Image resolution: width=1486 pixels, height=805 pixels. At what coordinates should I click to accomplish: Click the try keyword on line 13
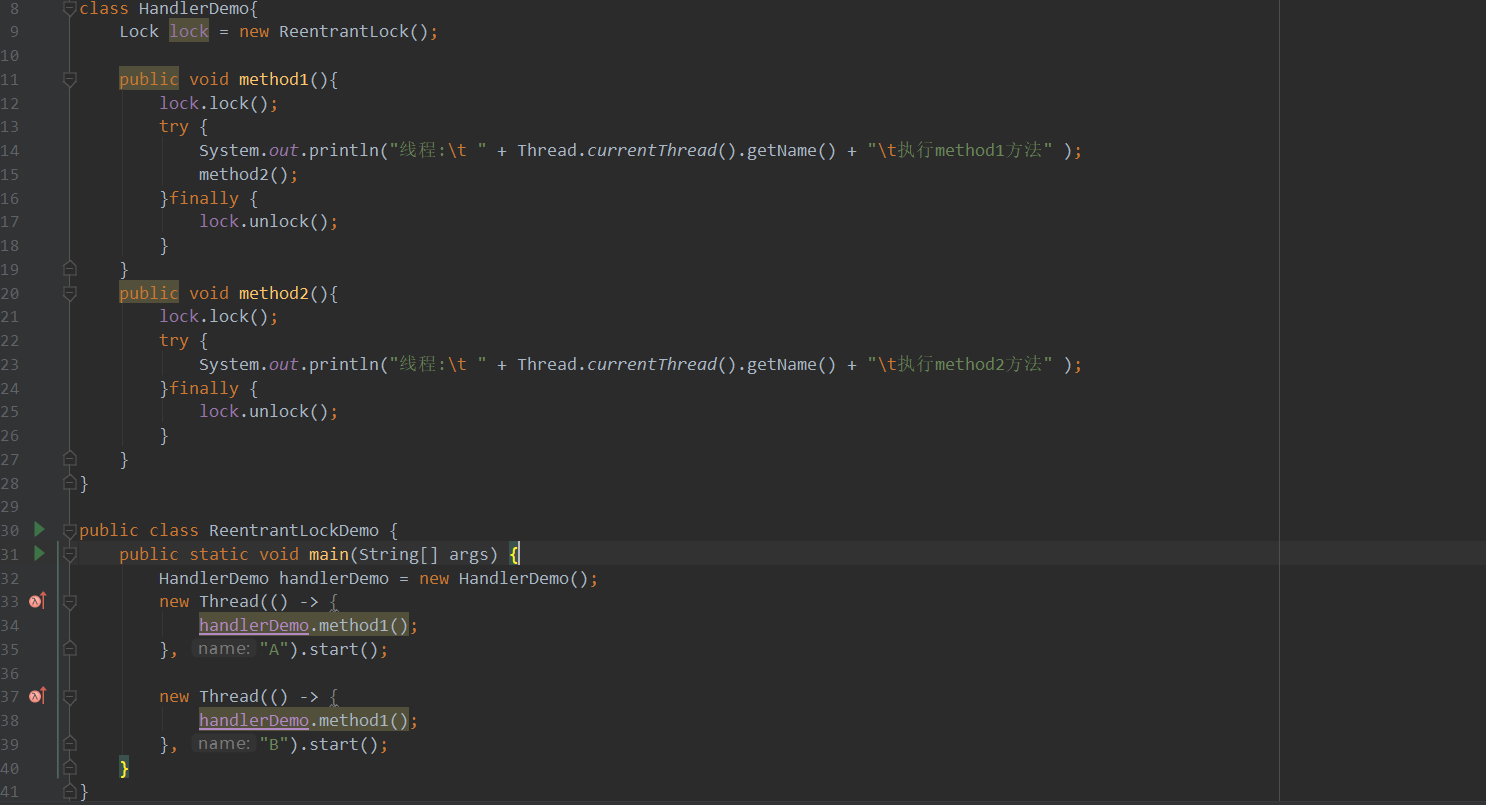[x=174, y=126]
